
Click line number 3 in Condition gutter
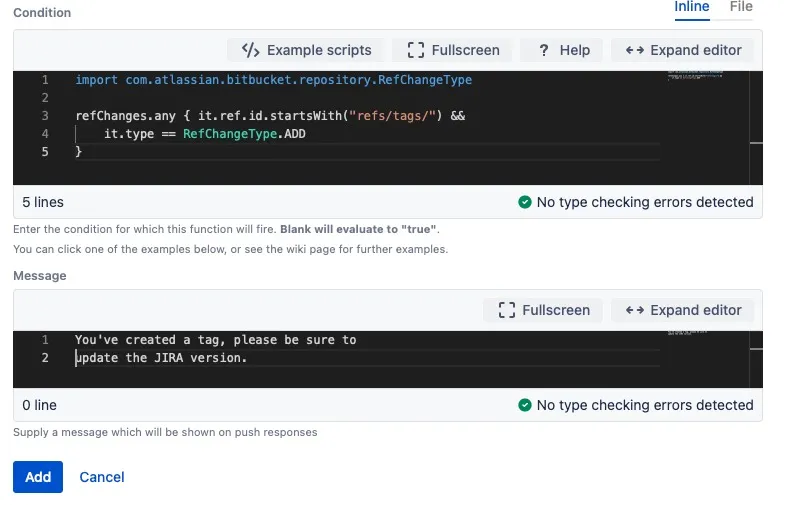(x=45, y=116)
